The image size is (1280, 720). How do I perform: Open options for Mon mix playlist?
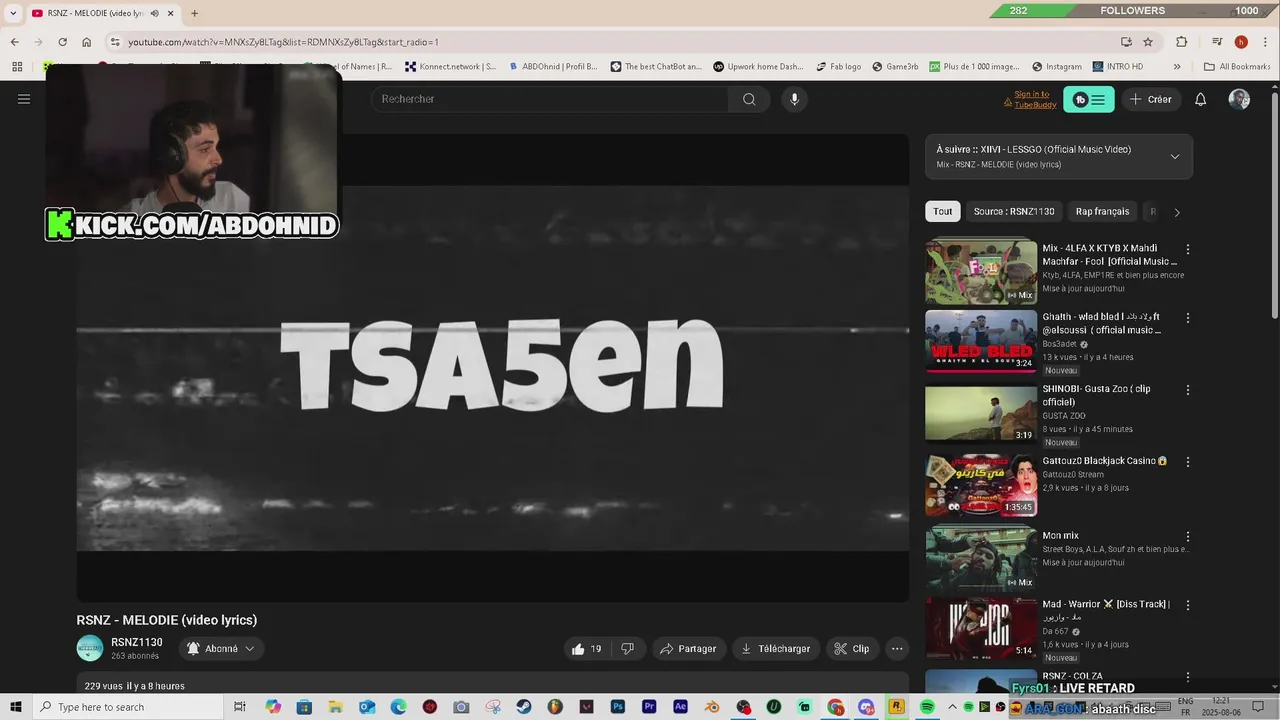[x=1188, y=536]
